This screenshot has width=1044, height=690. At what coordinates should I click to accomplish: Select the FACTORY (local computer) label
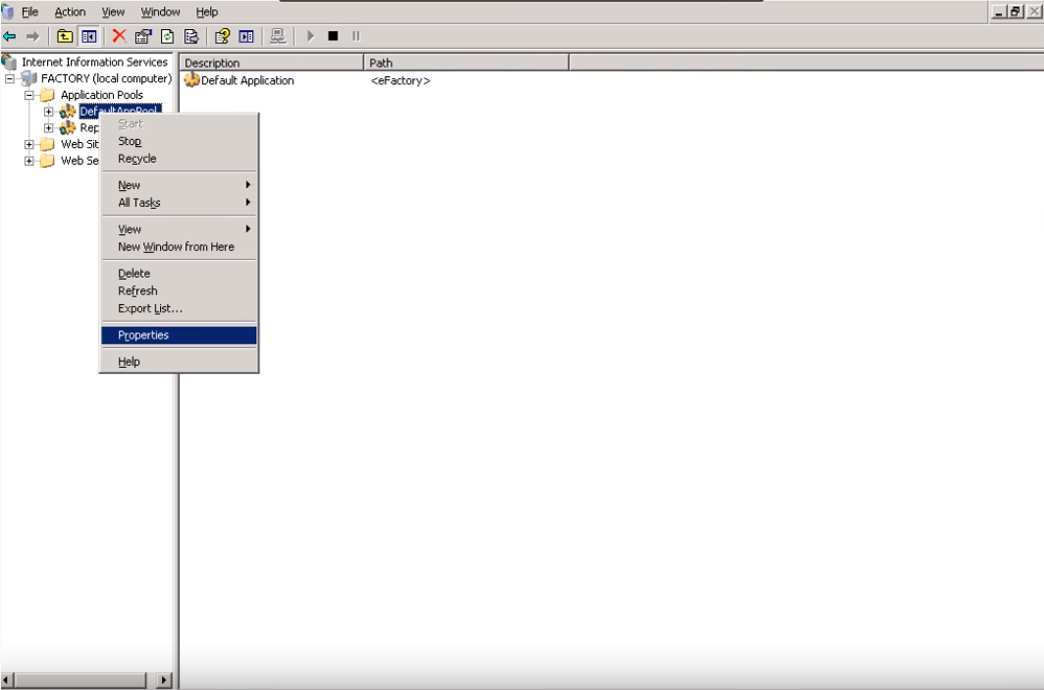point(107,79)
